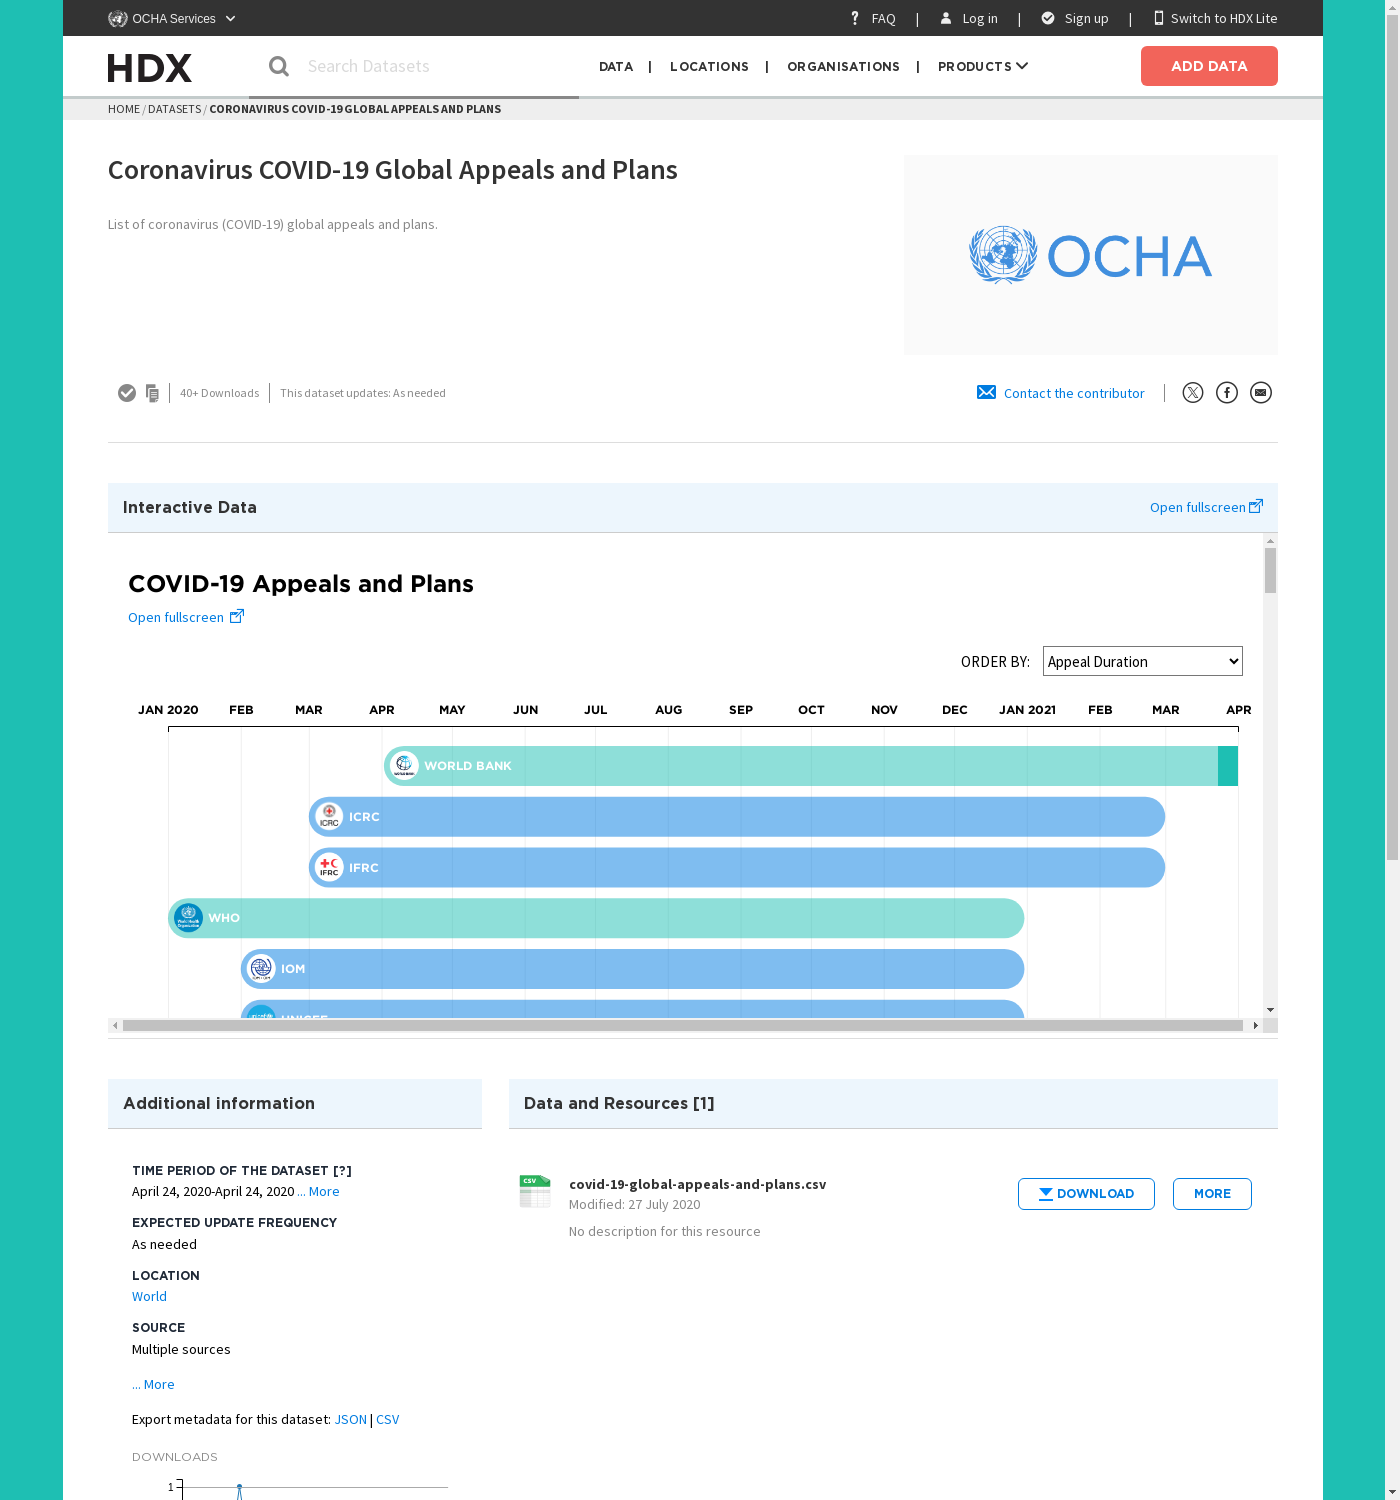Click the Add Data button
1400x1500 pixels.
coord(1208,66)
